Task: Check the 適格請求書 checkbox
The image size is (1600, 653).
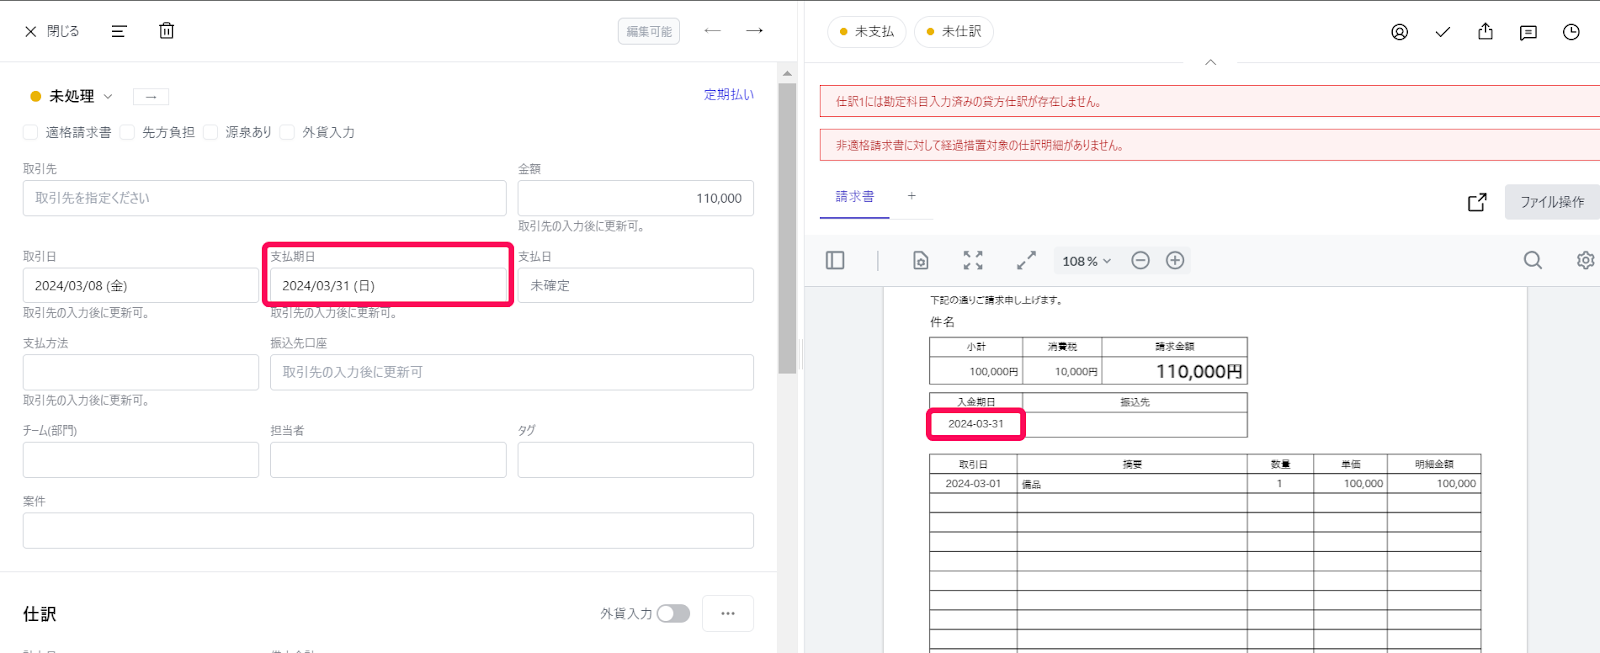Action: pos(30,132)
